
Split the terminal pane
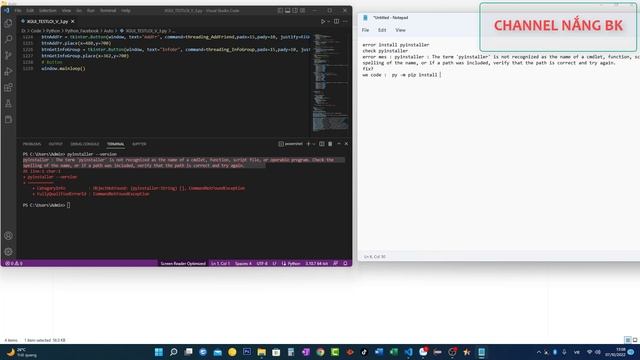(322, 144)
